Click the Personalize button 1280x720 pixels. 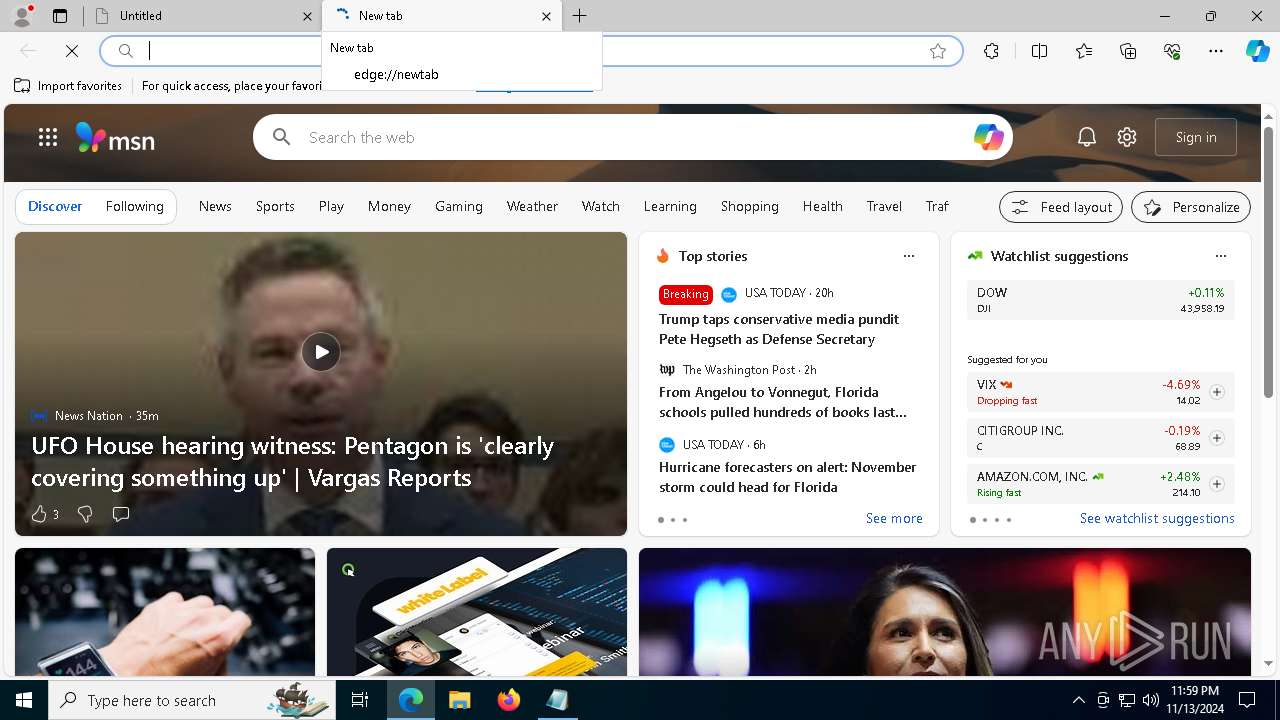(1191, 207)
